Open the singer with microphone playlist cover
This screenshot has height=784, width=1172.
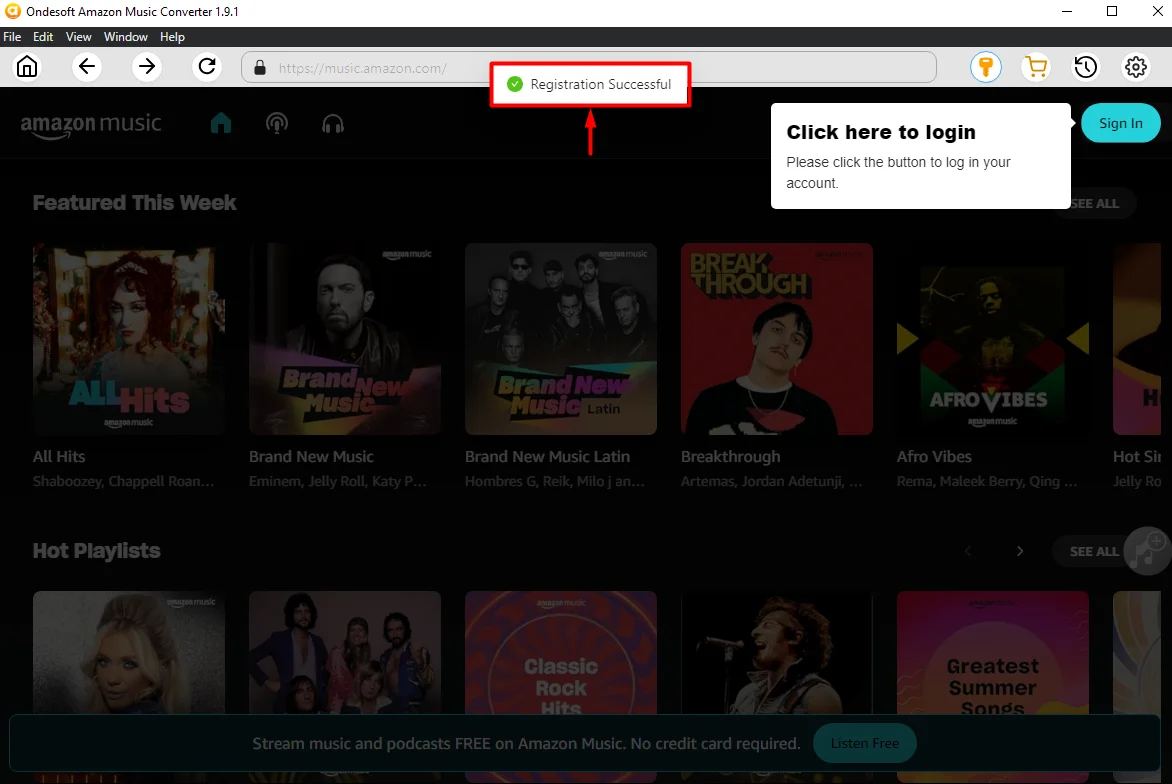(x=777, y=652)
